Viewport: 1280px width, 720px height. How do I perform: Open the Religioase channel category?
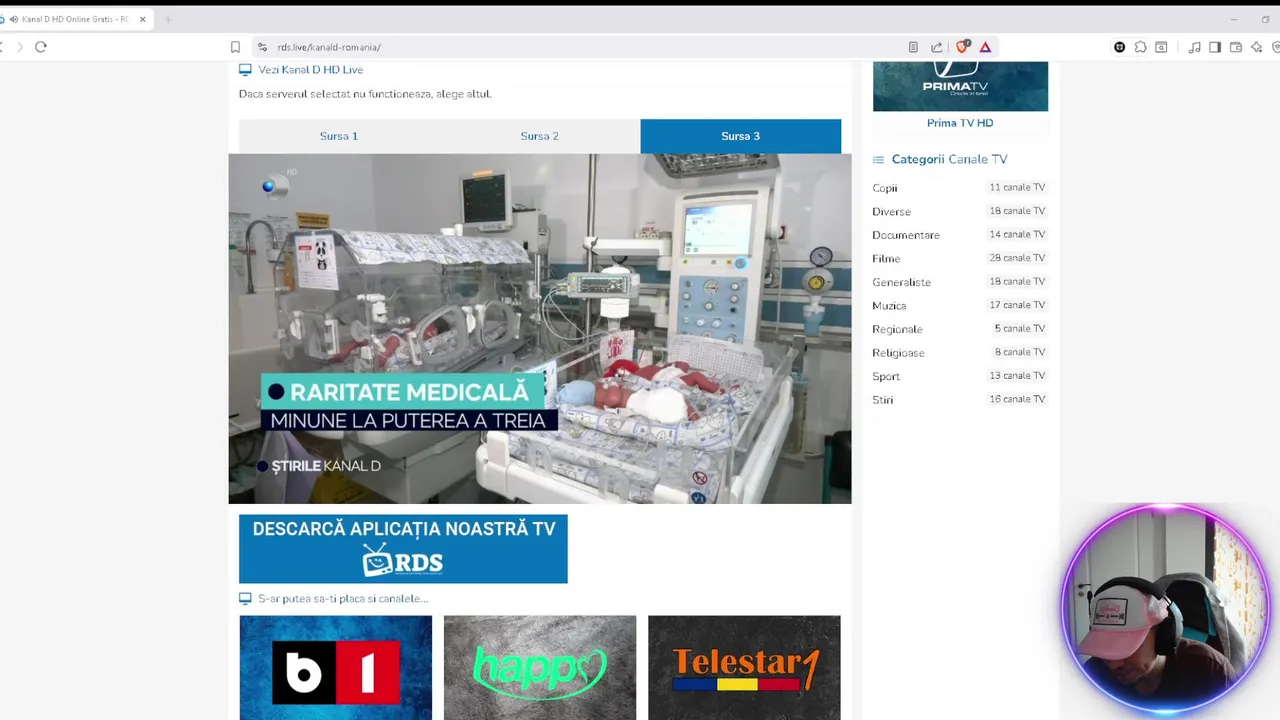coord(898,353)
